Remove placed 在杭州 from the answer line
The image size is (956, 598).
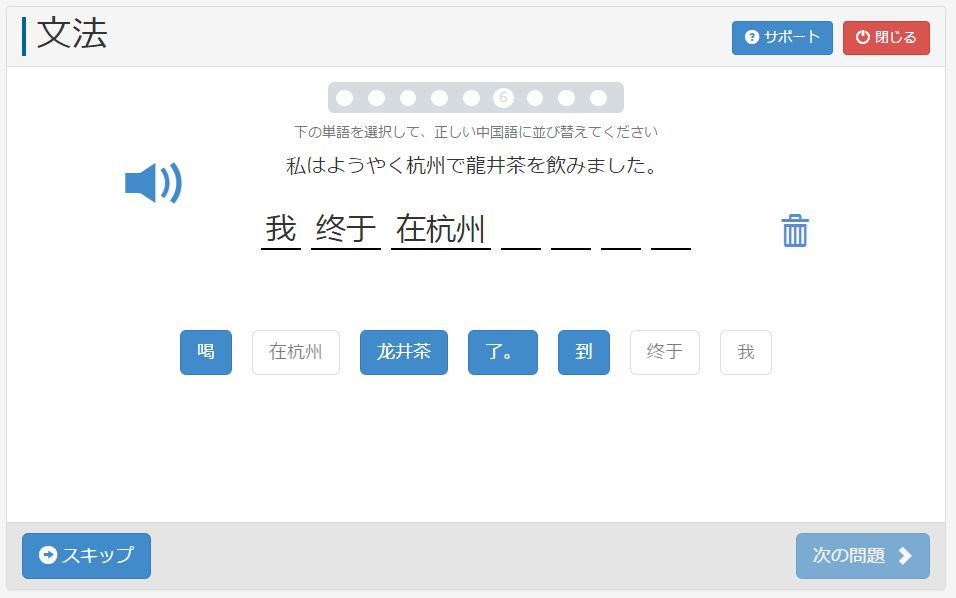click(441, 230)
